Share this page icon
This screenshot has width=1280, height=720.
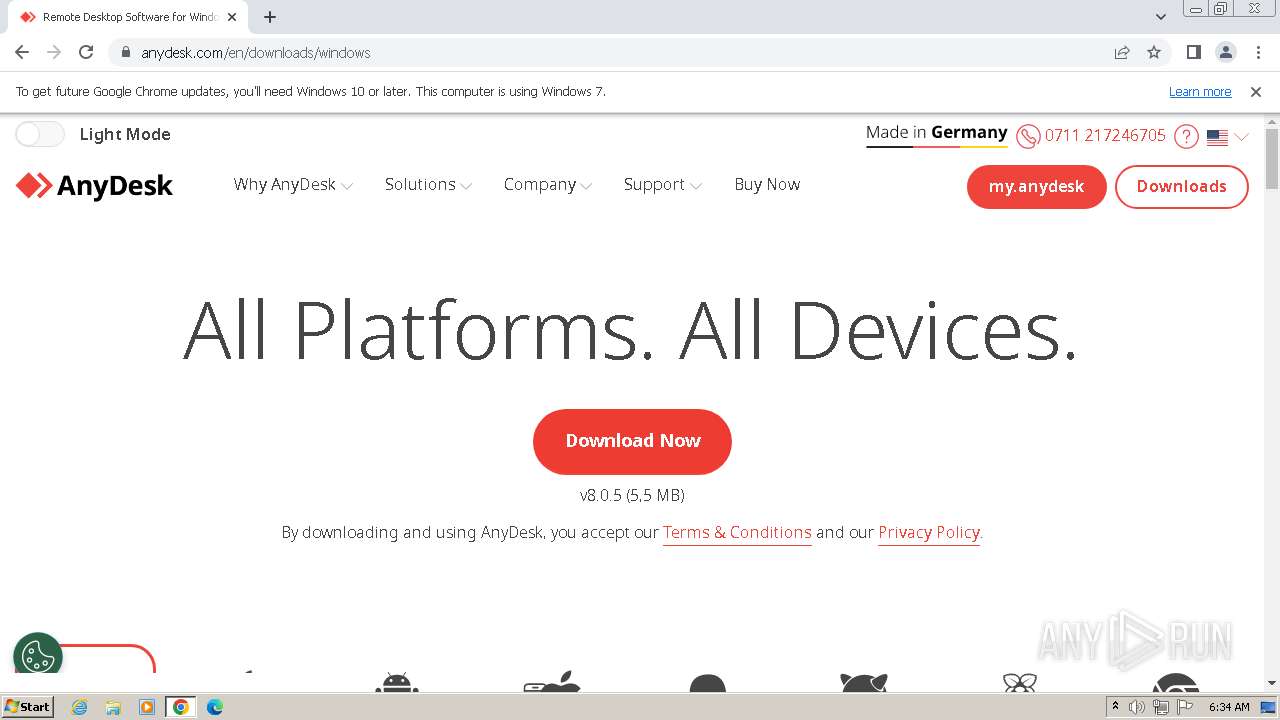coord(1122,53)
